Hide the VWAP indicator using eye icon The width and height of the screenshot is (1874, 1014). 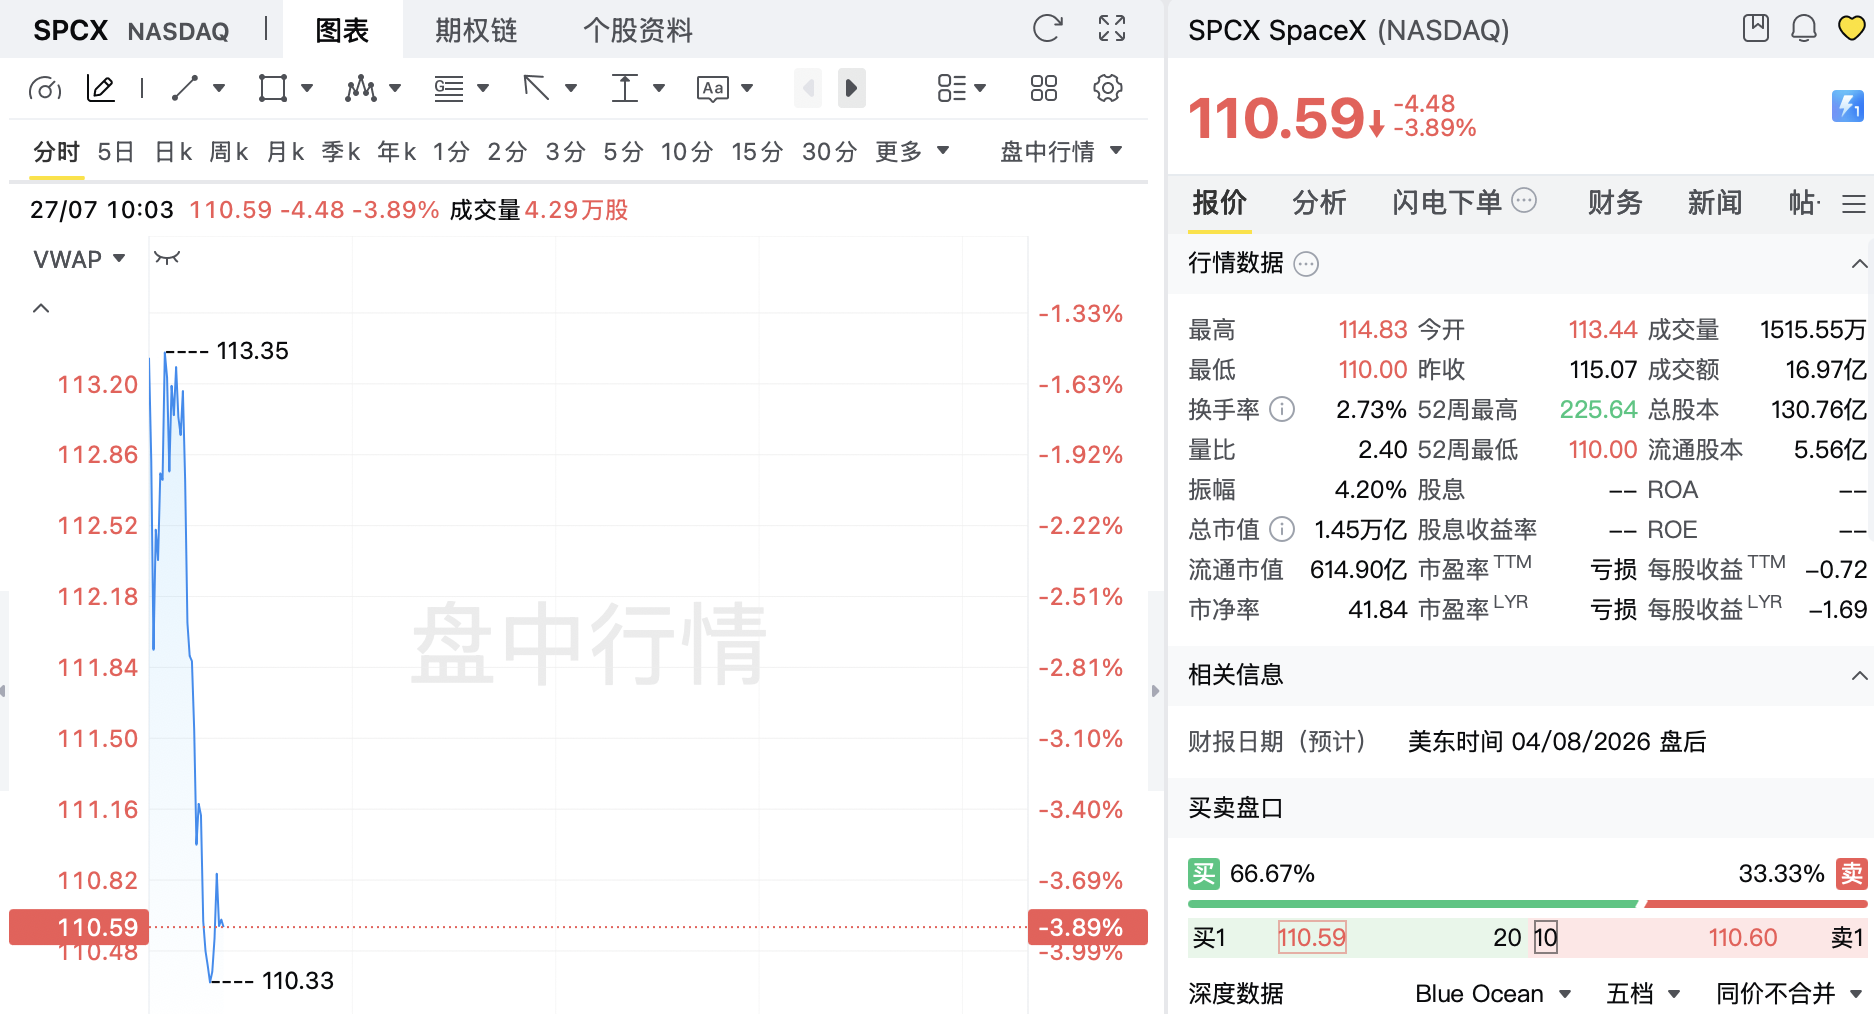167,258
